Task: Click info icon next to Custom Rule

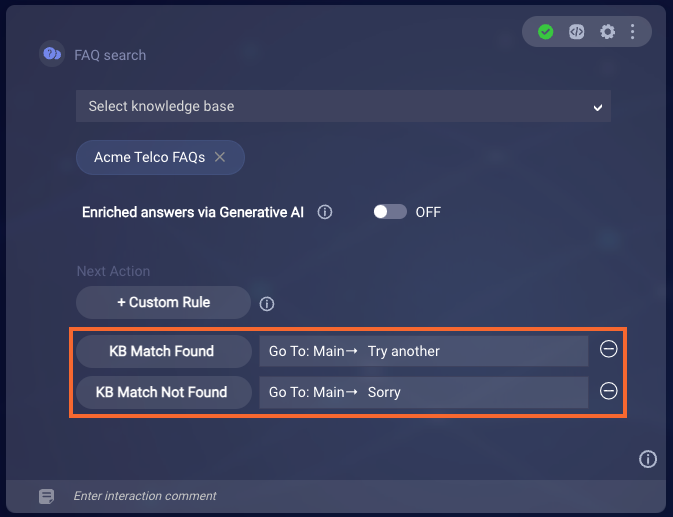Action: [x=267, y=304]
